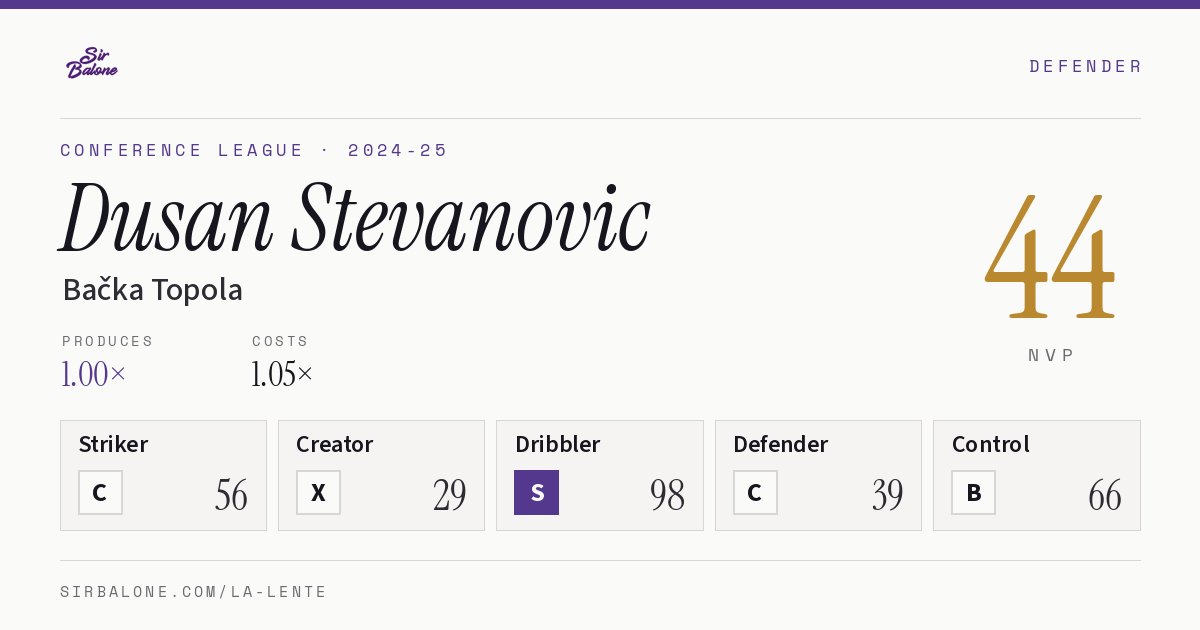Select the Defender score 39
The height and width of the screenshot is (630, 1200).
coord(887,495)
